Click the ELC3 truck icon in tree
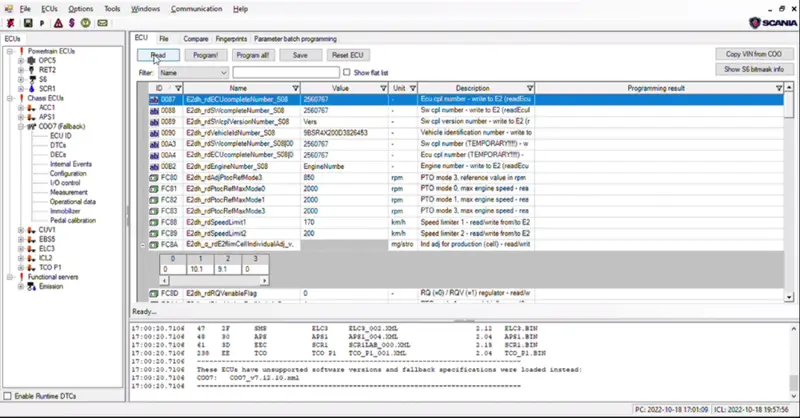 tap(31, 249)
